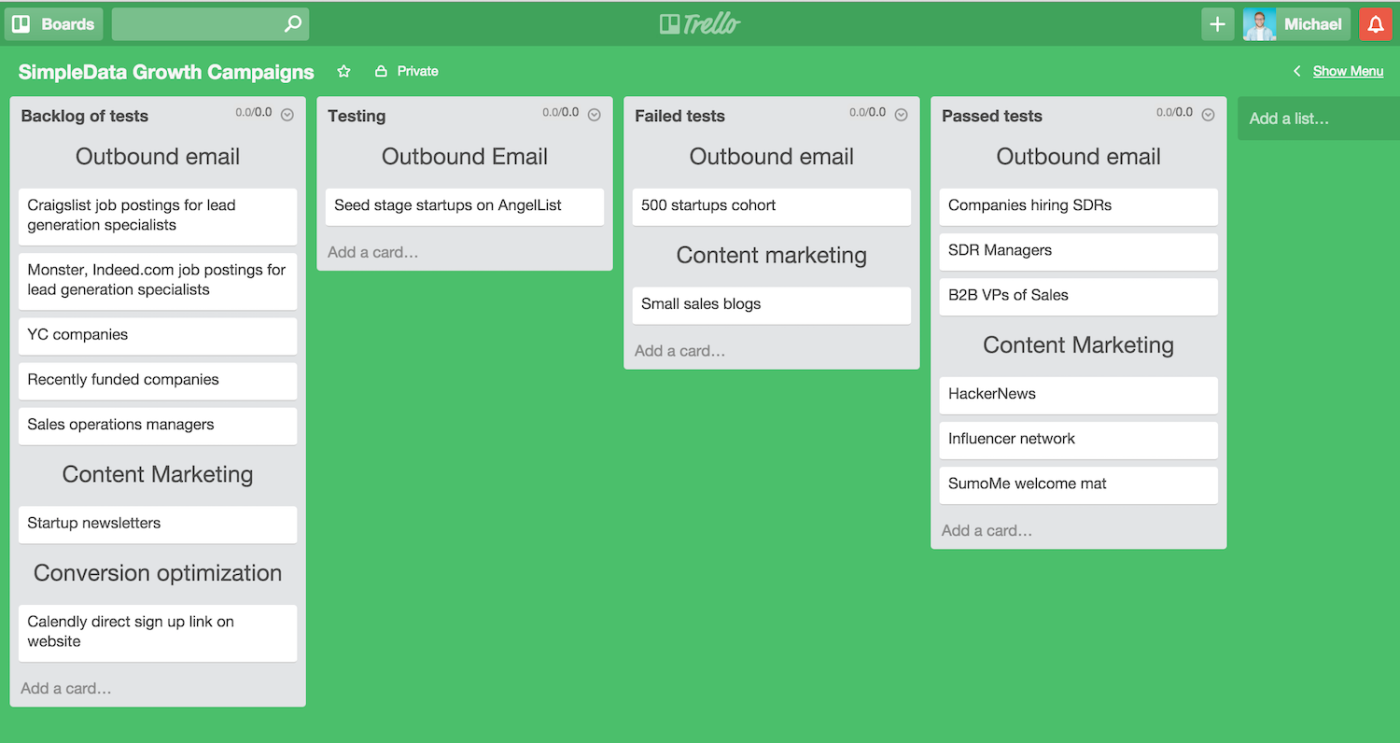1400x743 pixels.
Task: Open the Seed stage startups on AngelList card
Action: (465, 206)
